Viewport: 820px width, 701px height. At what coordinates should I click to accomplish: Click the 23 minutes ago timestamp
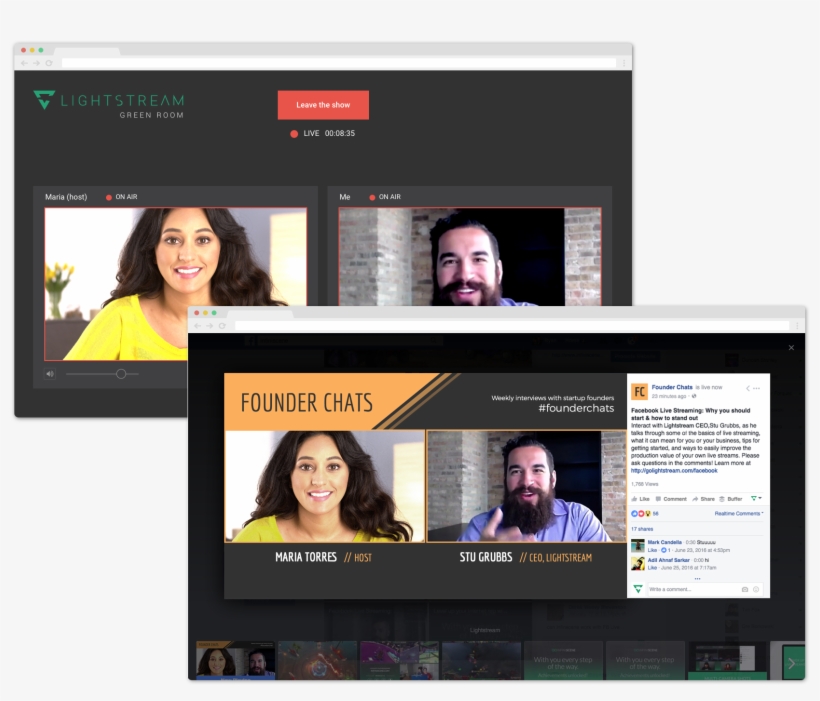pos(669,396)
